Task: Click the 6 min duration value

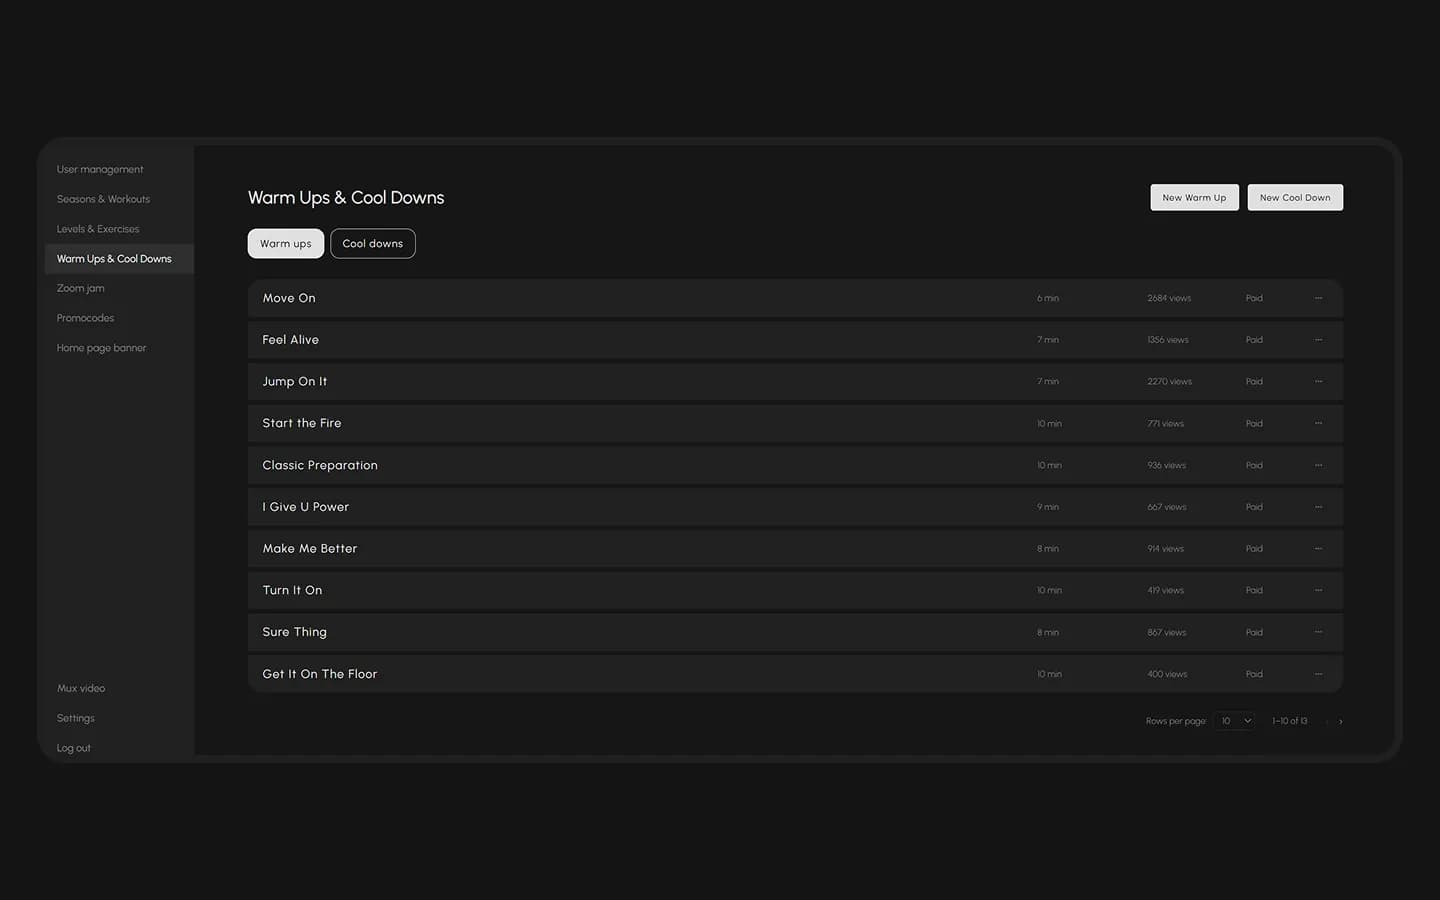Action: point(1048,298)
